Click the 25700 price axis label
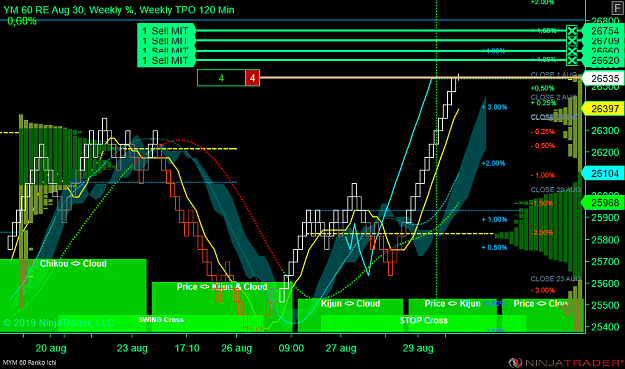Screen dimensions: 625x369 [x=605, y=262]
